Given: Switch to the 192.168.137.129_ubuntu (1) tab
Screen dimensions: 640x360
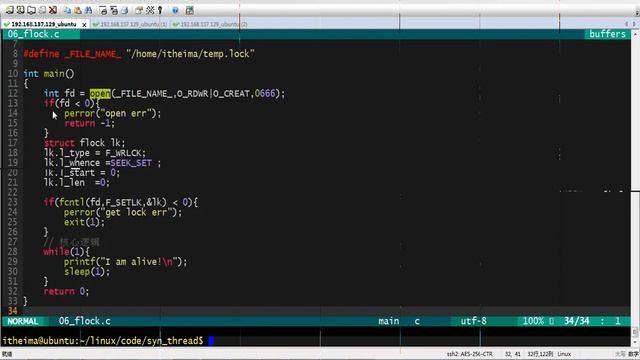Looking at the screenshot, I should tap(131, 24).
